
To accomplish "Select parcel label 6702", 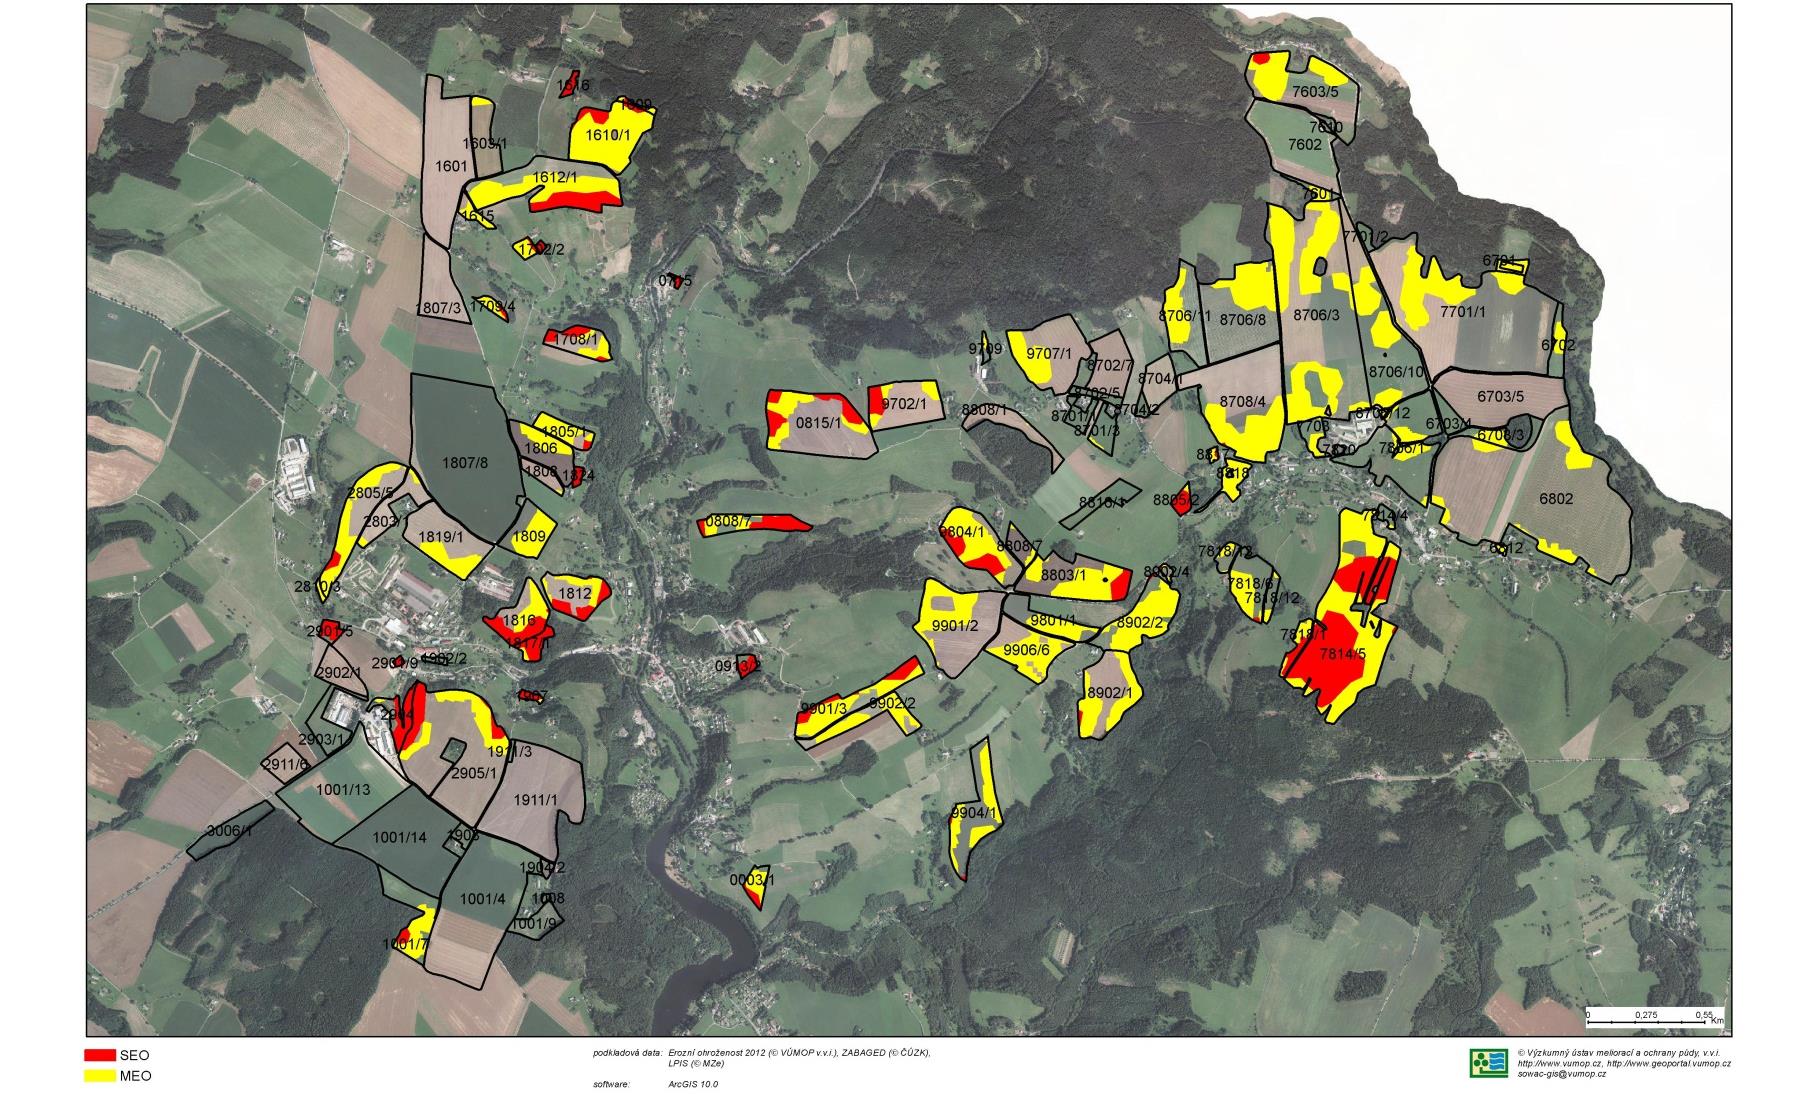I will pyautogui.click(x=1558, y=345).
